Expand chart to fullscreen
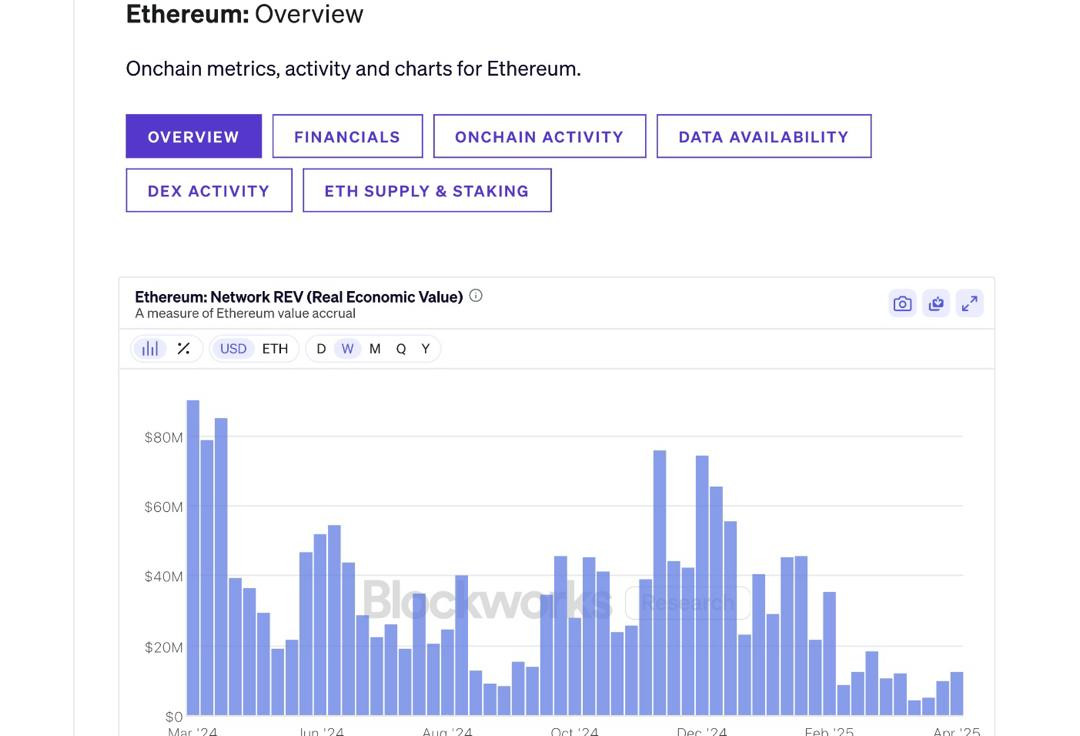Image resolution: width=1080 pixels, height=736 pixels. tap(969, 304)
